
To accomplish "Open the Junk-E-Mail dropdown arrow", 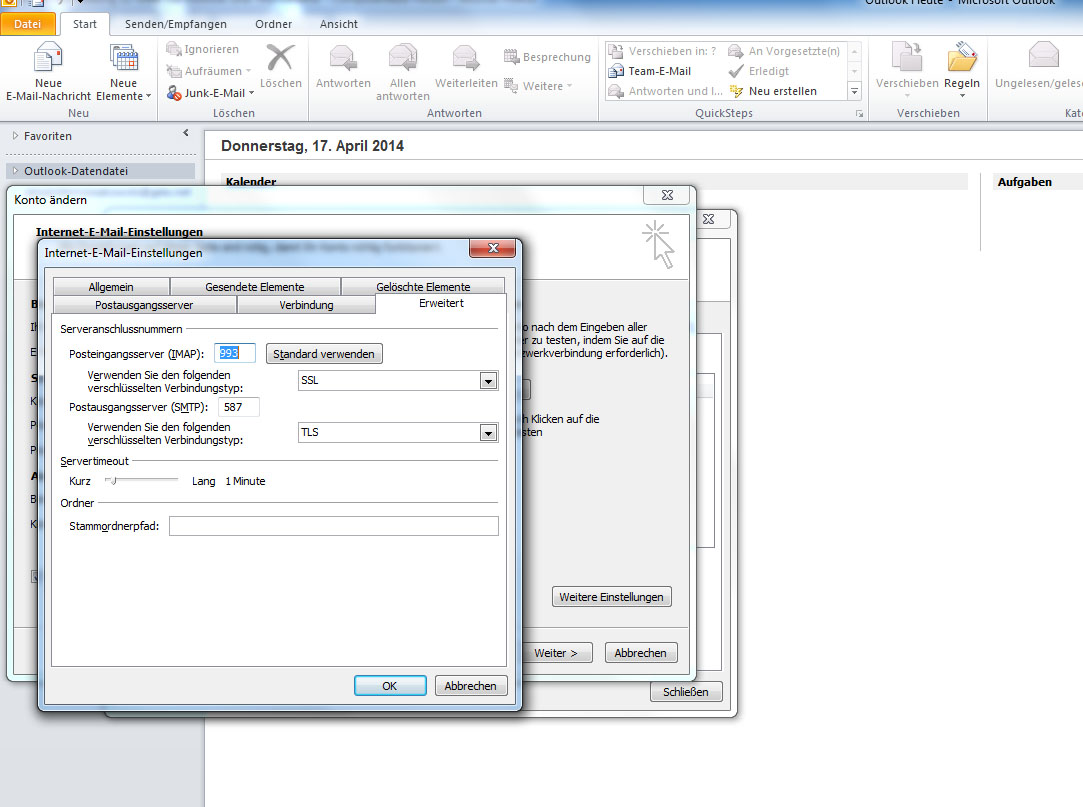I will (x=251, y=93).
